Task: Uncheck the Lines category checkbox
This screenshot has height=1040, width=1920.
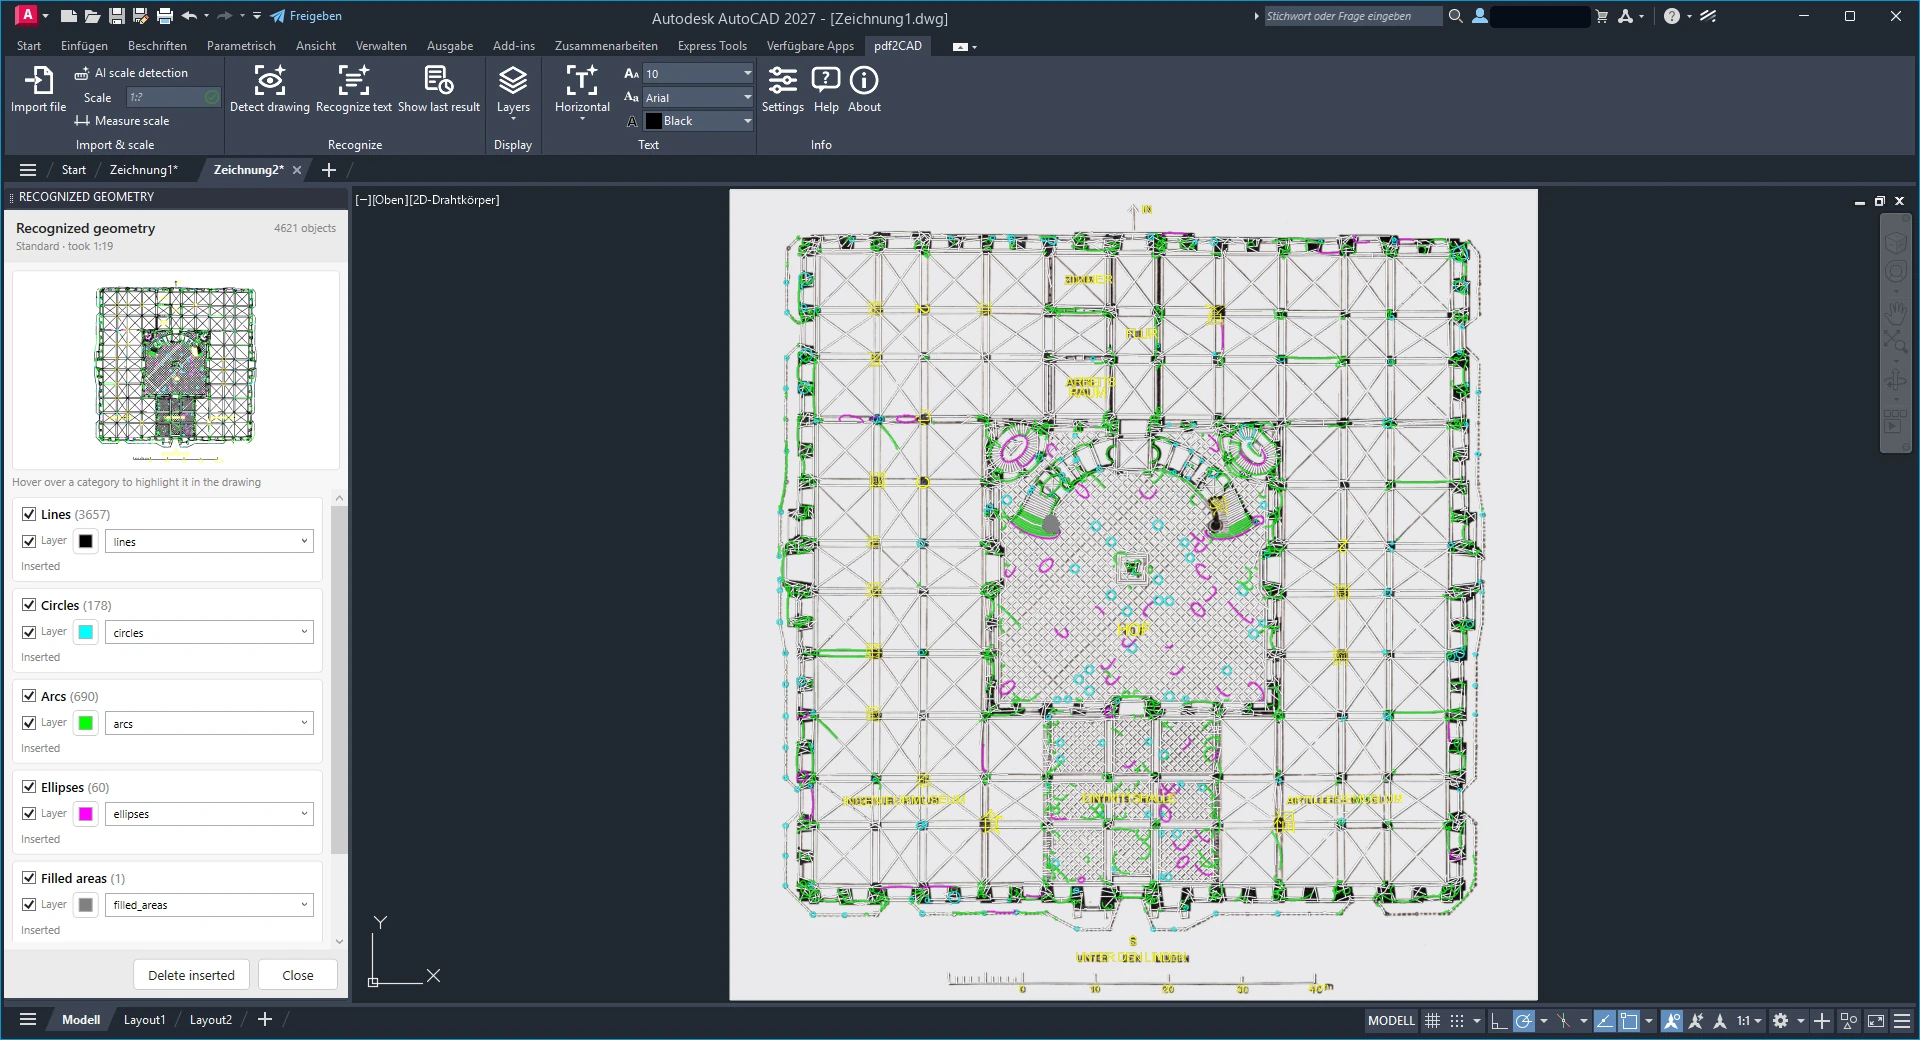Action: coord(29,514)
